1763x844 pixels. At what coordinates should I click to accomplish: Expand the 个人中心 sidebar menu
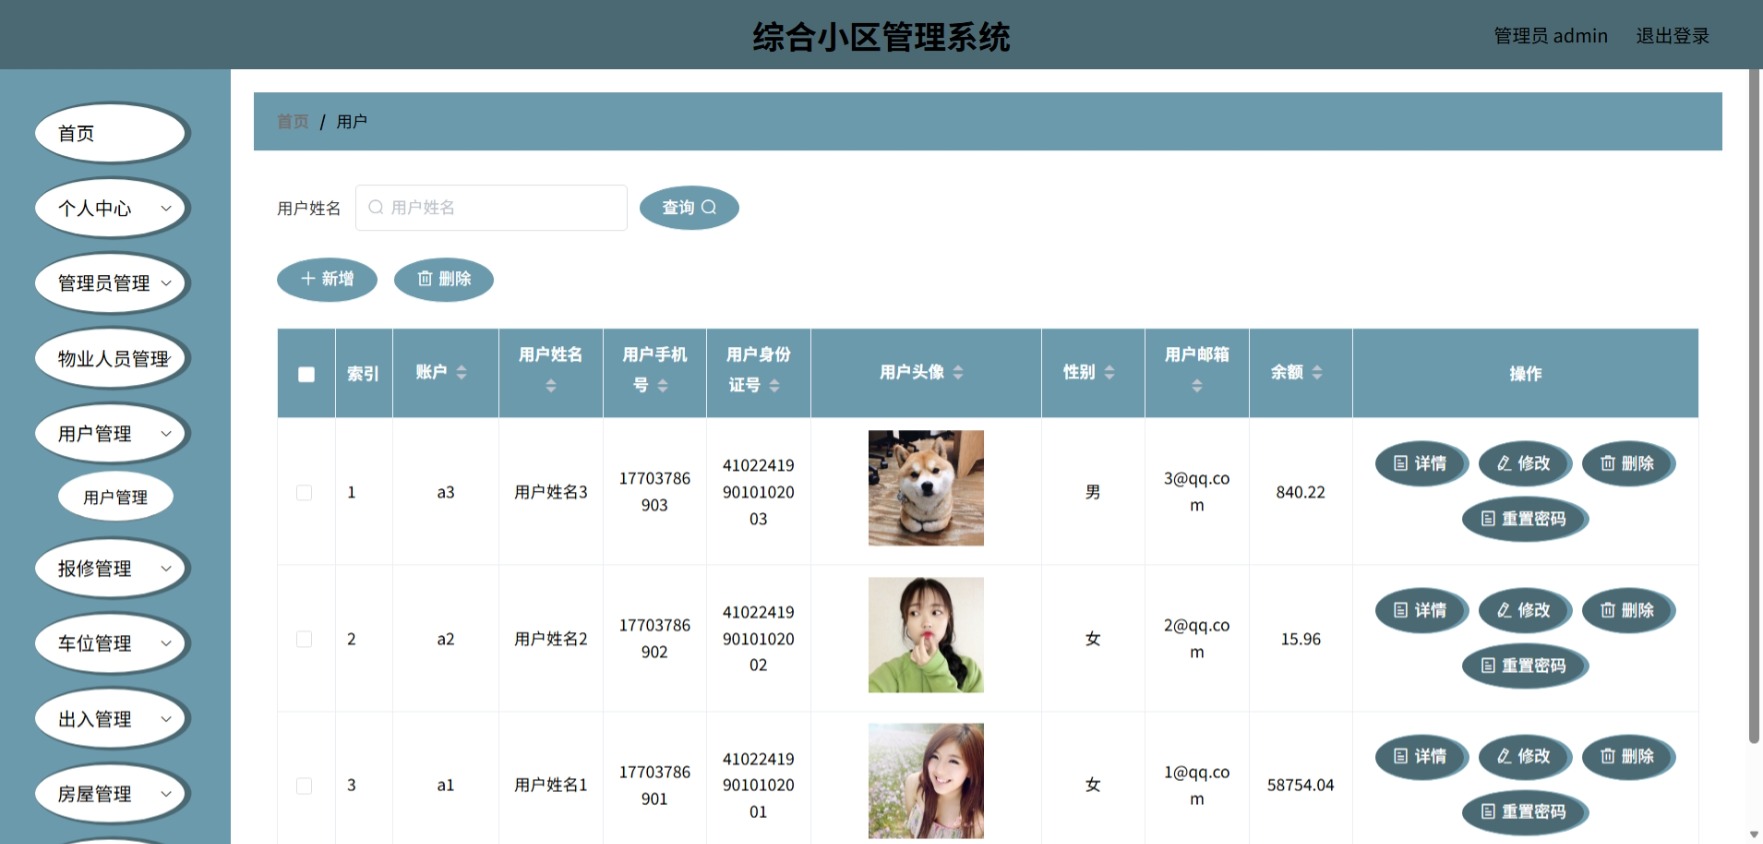[x=112, y=208]
